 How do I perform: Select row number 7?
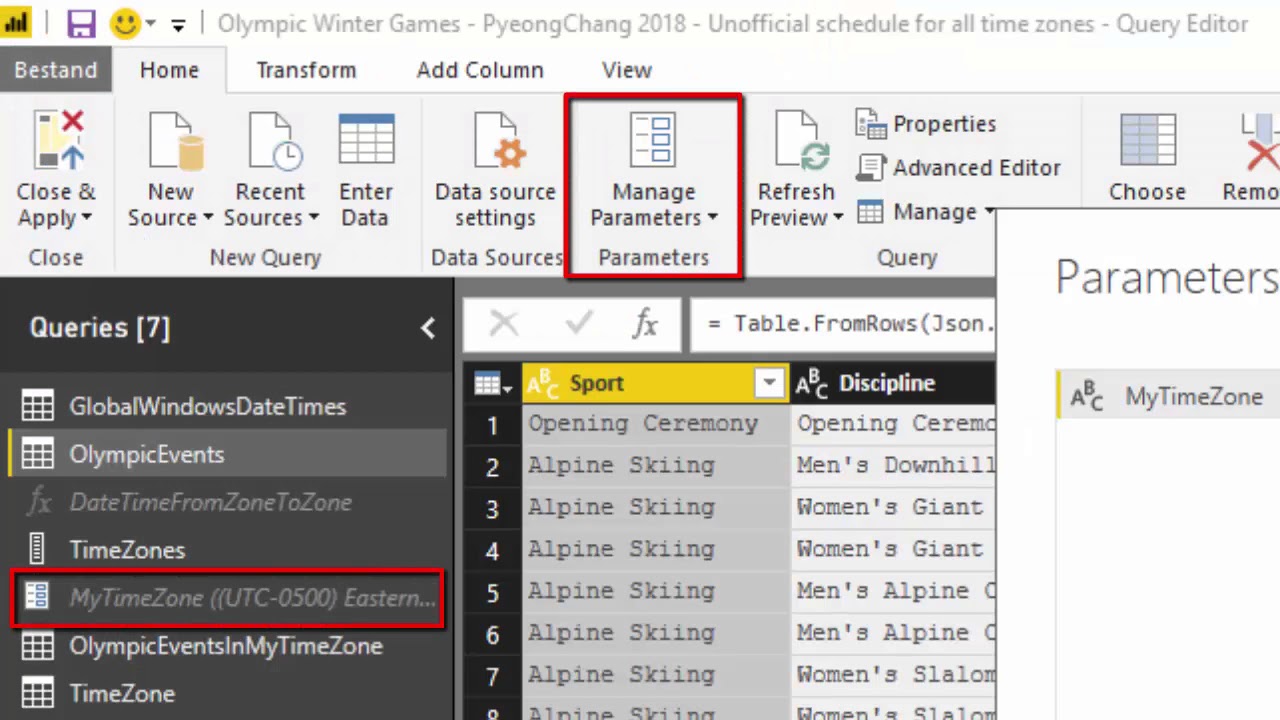click(492, 677)
